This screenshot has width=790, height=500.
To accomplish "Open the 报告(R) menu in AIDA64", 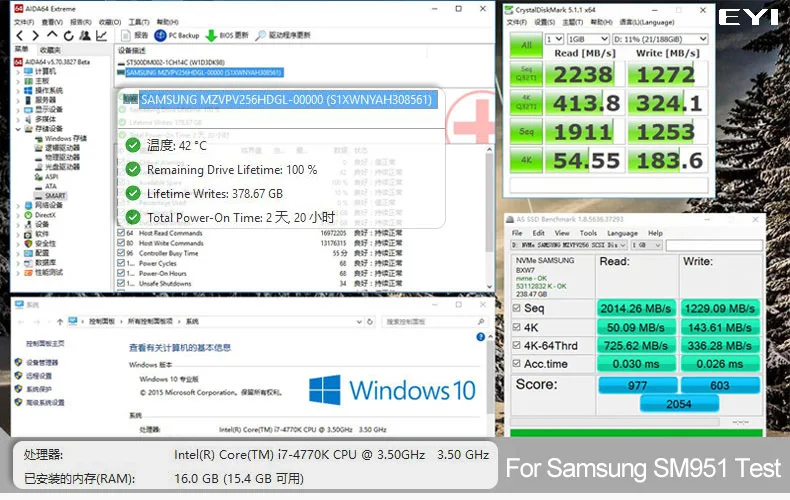I will coord(81,22).
